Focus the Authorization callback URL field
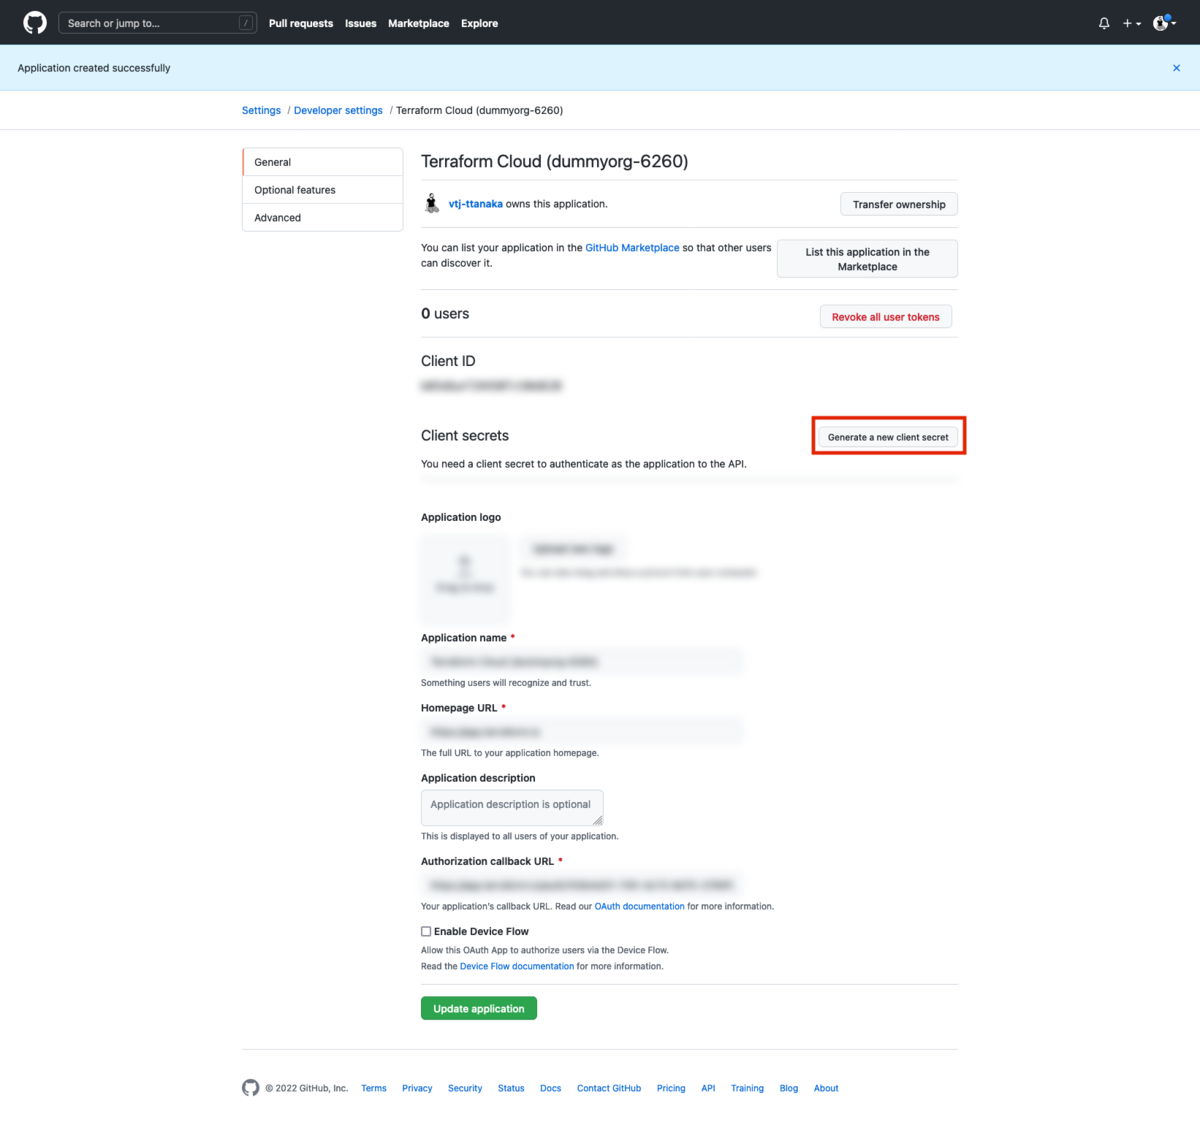Viewport: 1200px width, 1133px height. pos(582,885)
